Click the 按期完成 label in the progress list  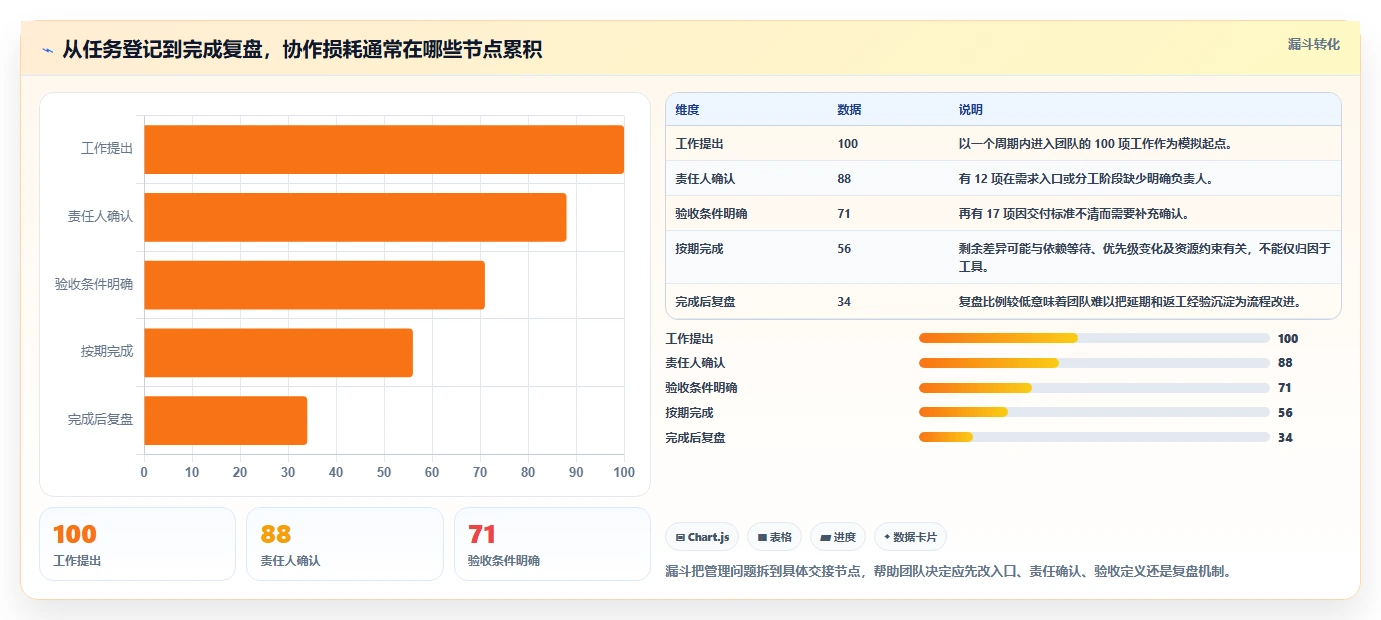tap(690, 413)
